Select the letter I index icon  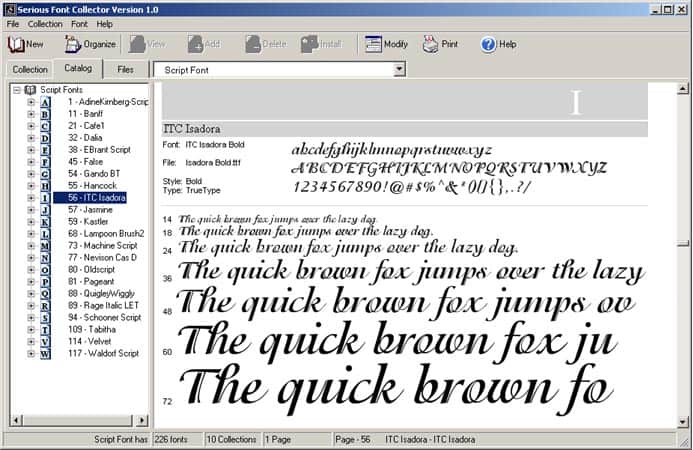45,198
